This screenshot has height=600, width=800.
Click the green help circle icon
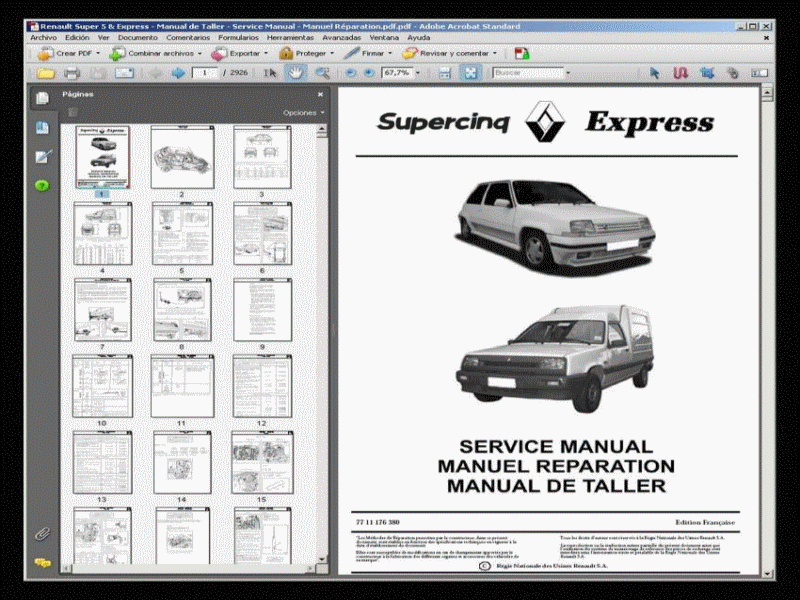point(42,185)
